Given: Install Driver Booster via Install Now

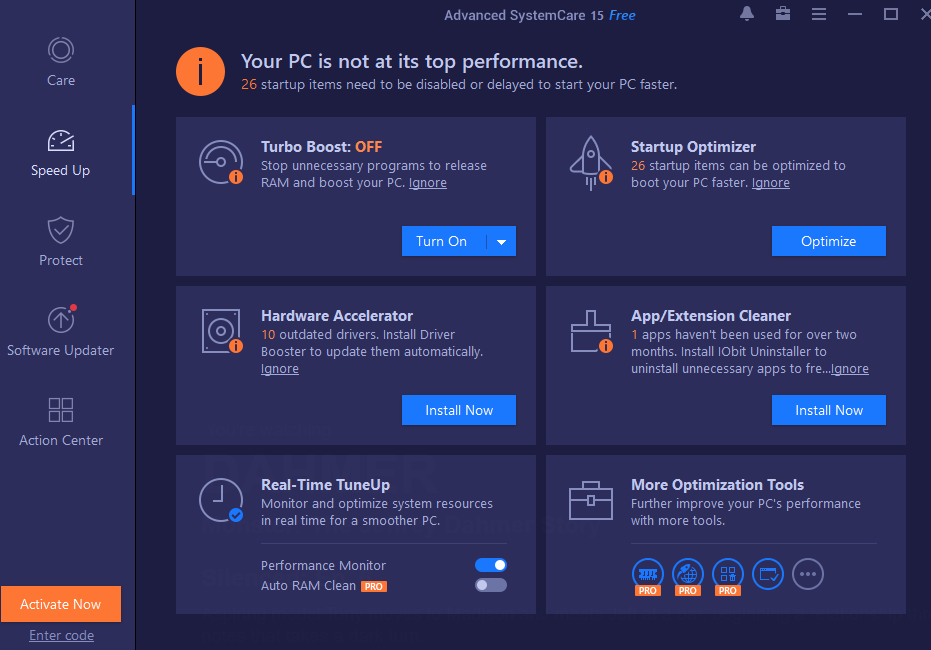Looking at the screenshot, I should tap(459, 410).
